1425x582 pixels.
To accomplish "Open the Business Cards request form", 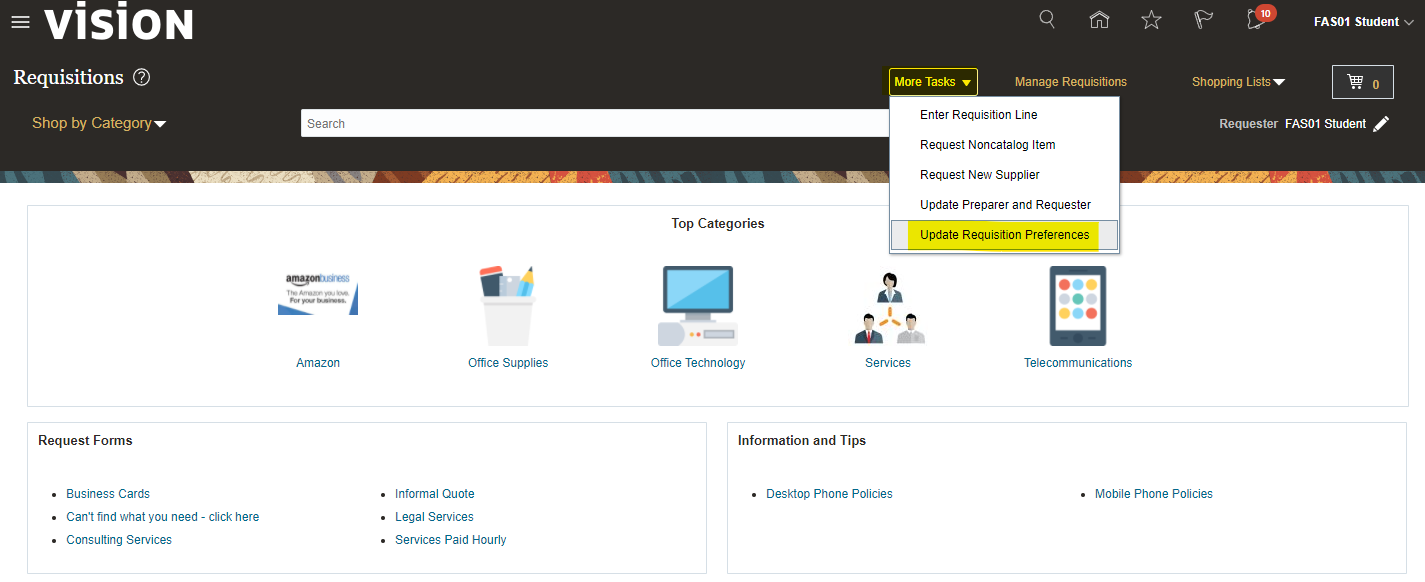I will point(108,494).
